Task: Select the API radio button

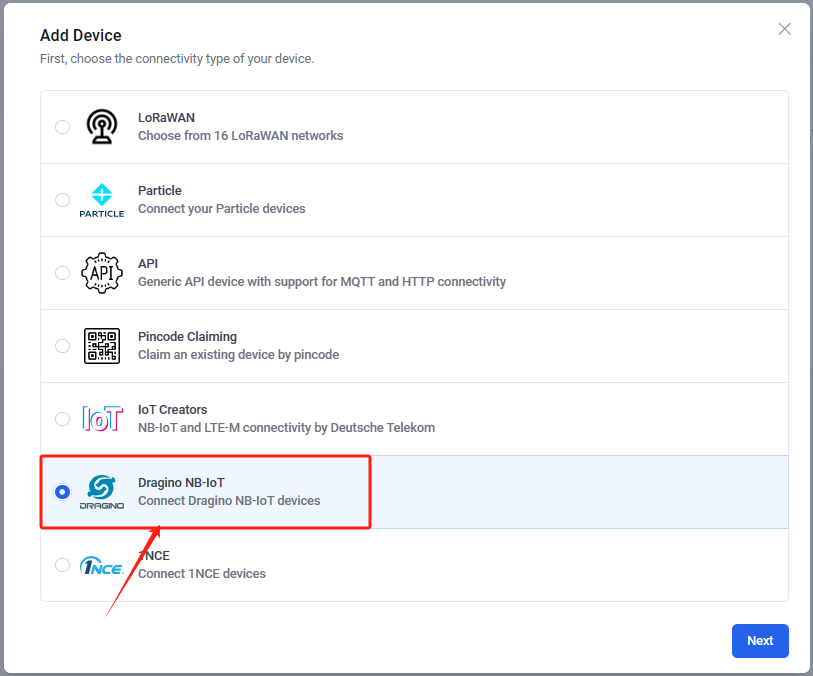Action: (62, 273)
